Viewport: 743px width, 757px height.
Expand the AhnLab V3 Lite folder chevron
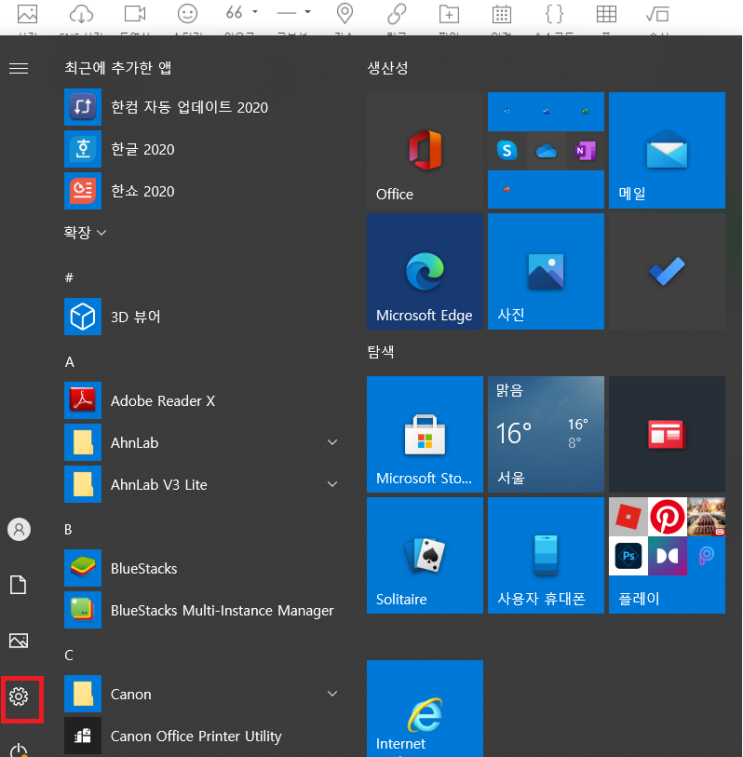coord(332,484)
